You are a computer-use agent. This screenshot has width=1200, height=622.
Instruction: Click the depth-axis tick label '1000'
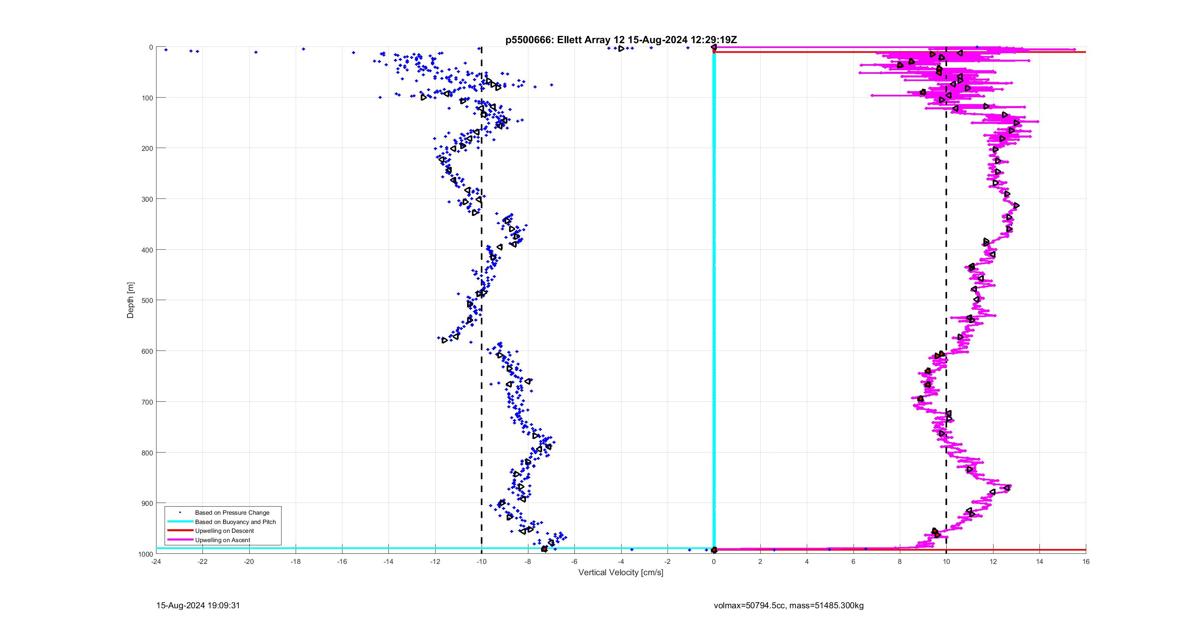click(144, 553)
